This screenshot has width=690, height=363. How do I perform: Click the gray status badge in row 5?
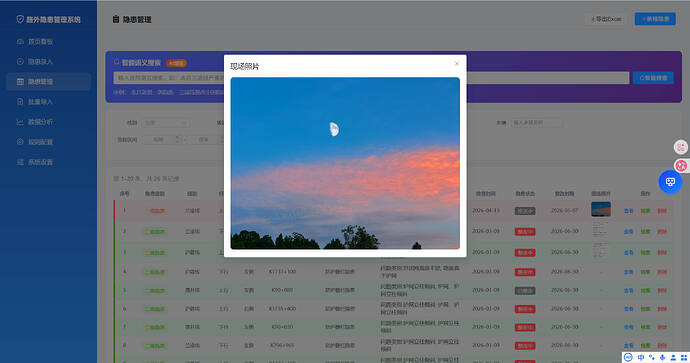525,290
